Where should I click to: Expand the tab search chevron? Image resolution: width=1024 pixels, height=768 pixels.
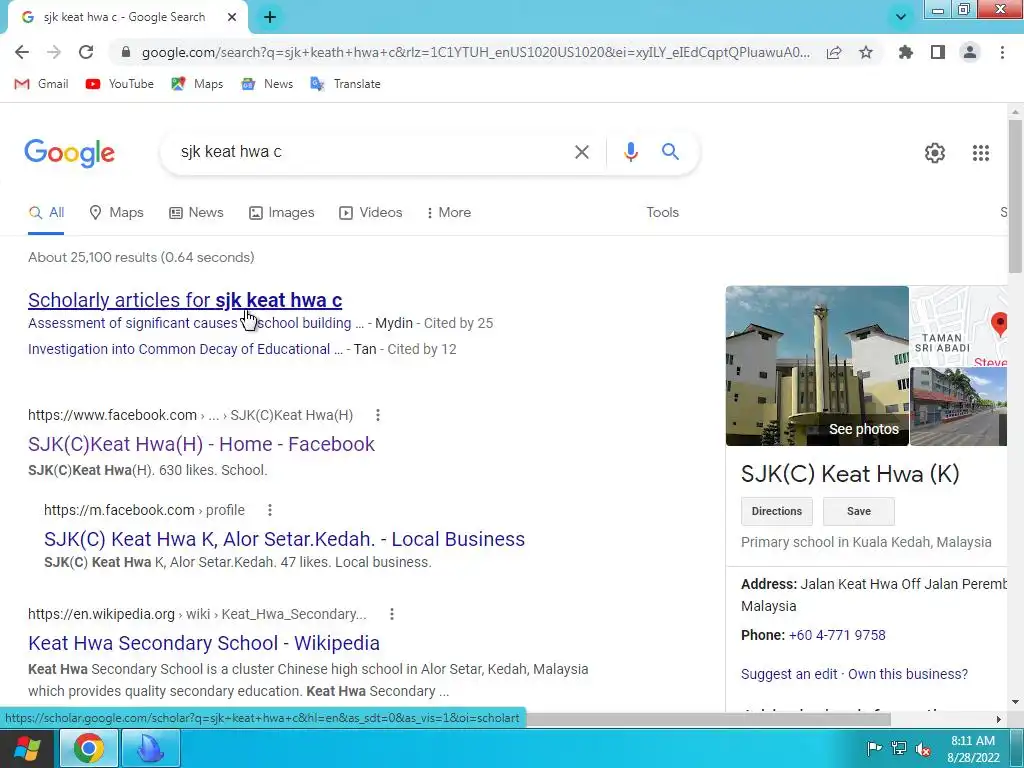pos(901,17)
